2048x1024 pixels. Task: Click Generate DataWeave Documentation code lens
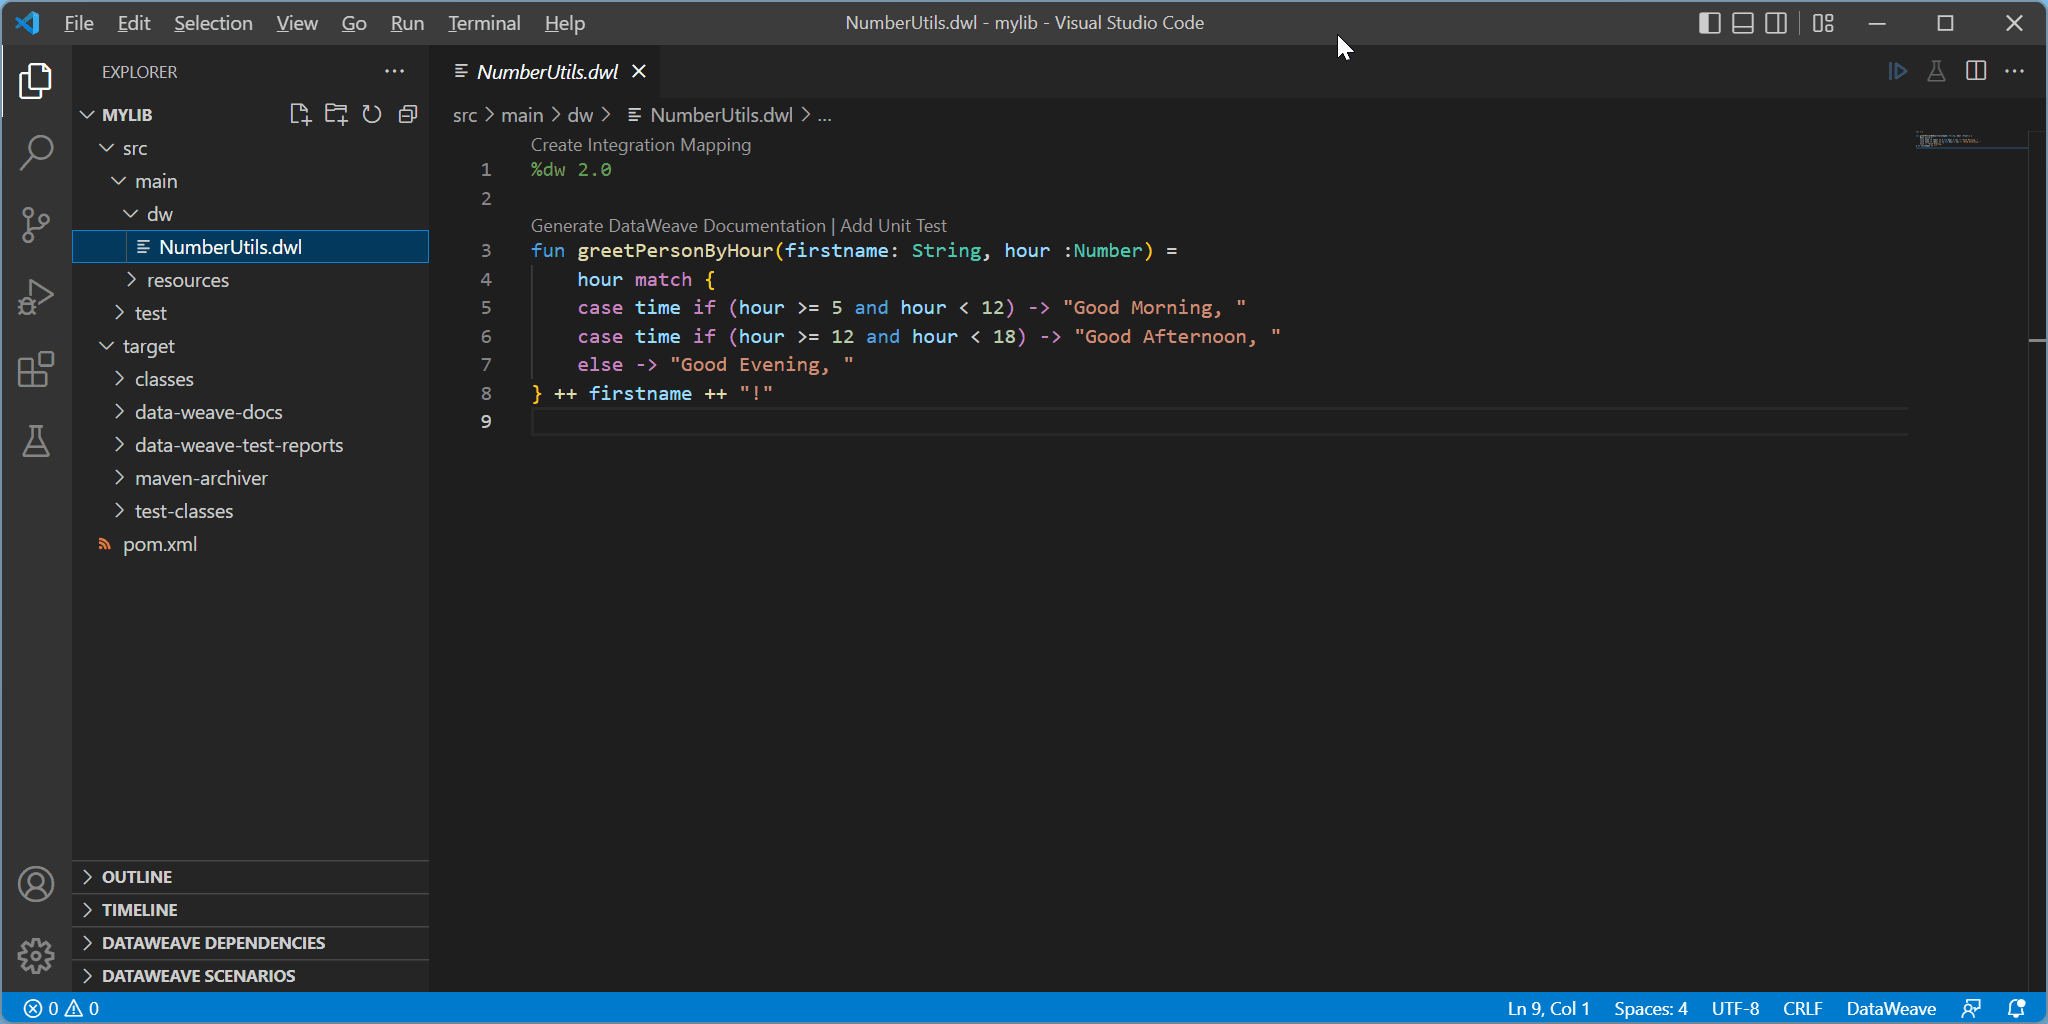point(678,226)
